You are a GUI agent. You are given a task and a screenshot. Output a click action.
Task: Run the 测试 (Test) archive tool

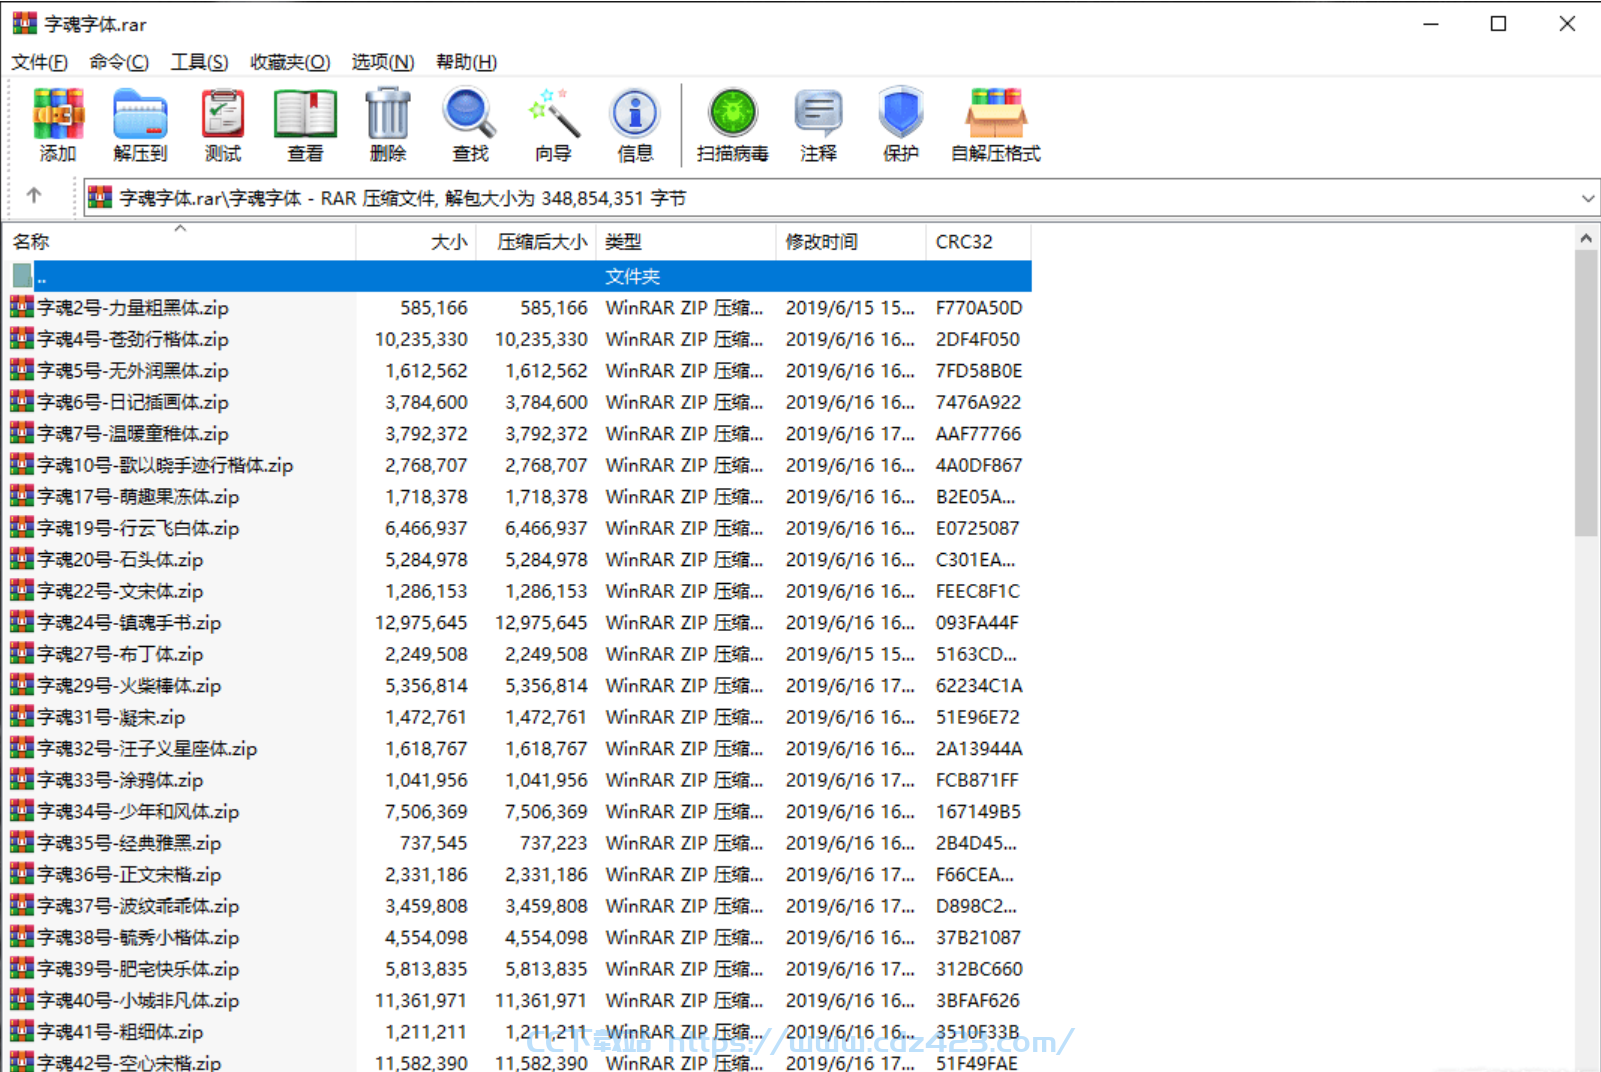(223, 124)
